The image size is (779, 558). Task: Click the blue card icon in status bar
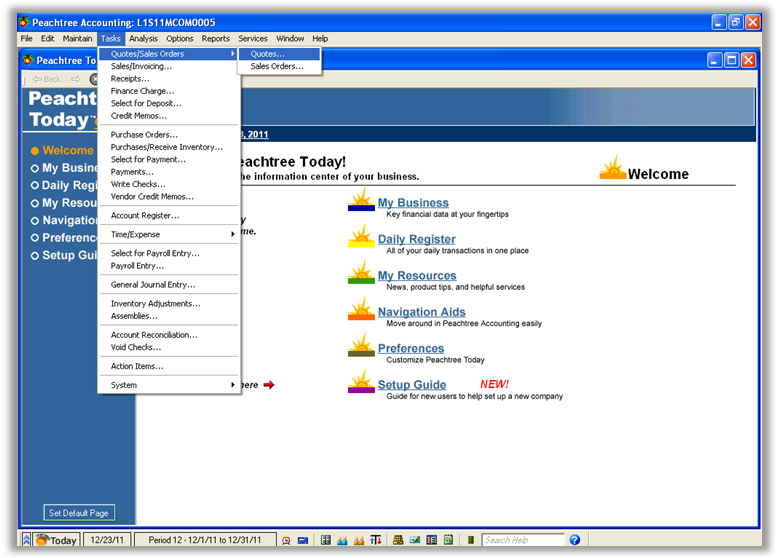pyautogui.click(x=303, y=540)
